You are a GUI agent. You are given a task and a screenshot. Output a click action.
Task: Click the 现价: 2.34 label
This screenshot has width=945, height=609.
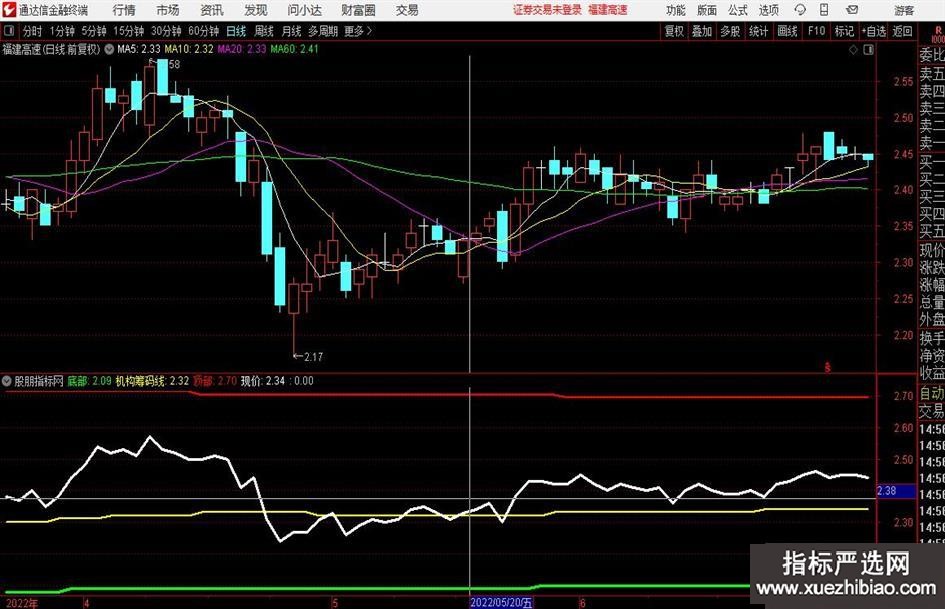tap(263, 381)
